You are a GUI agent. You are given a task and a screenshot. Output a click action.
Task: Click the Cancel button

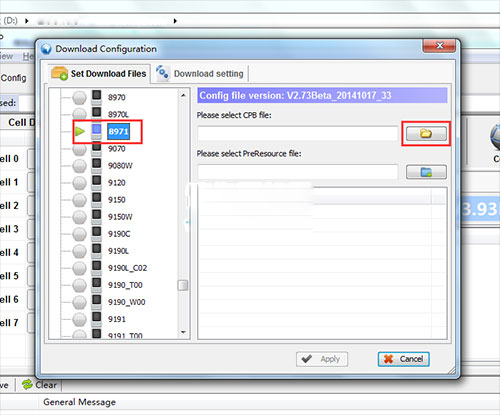[x=403, y=359]
